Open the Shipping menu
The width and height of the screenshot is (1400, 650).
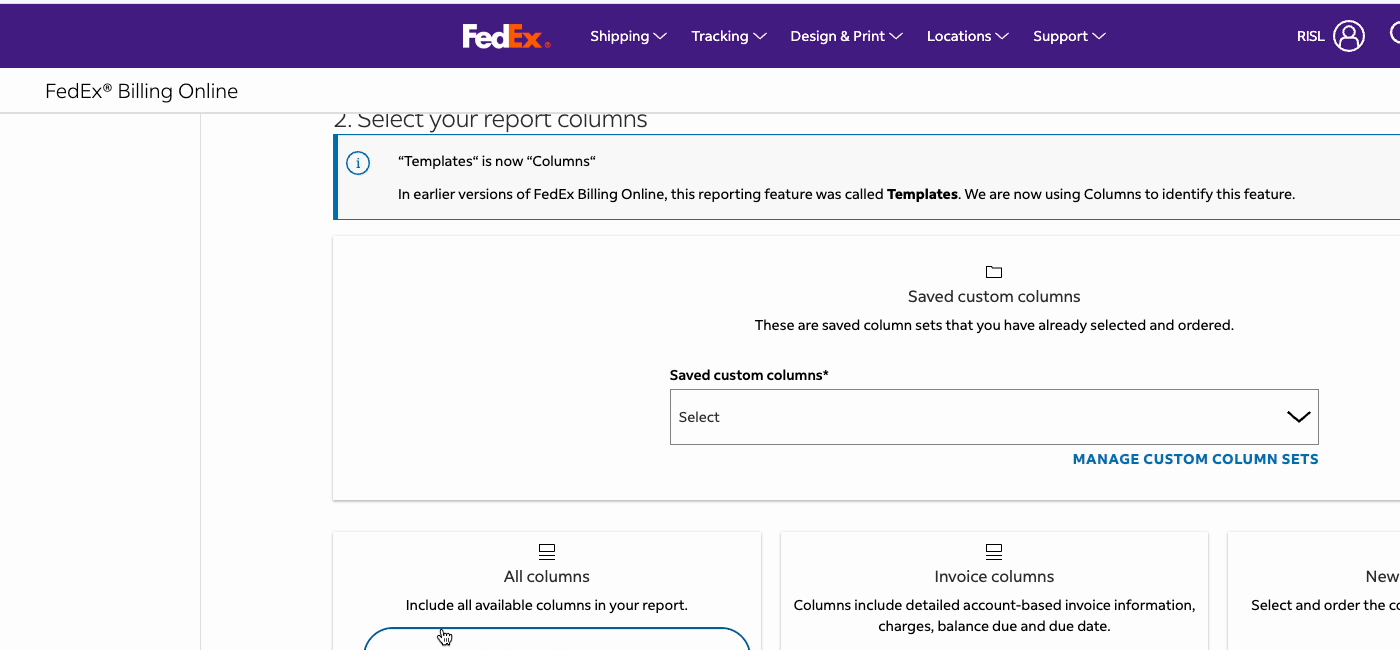coord(628,36)
